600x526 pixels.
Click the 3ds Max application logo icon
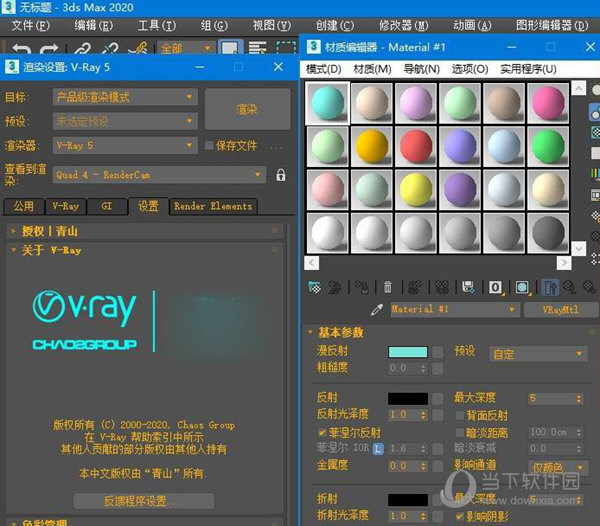[8, 7]
